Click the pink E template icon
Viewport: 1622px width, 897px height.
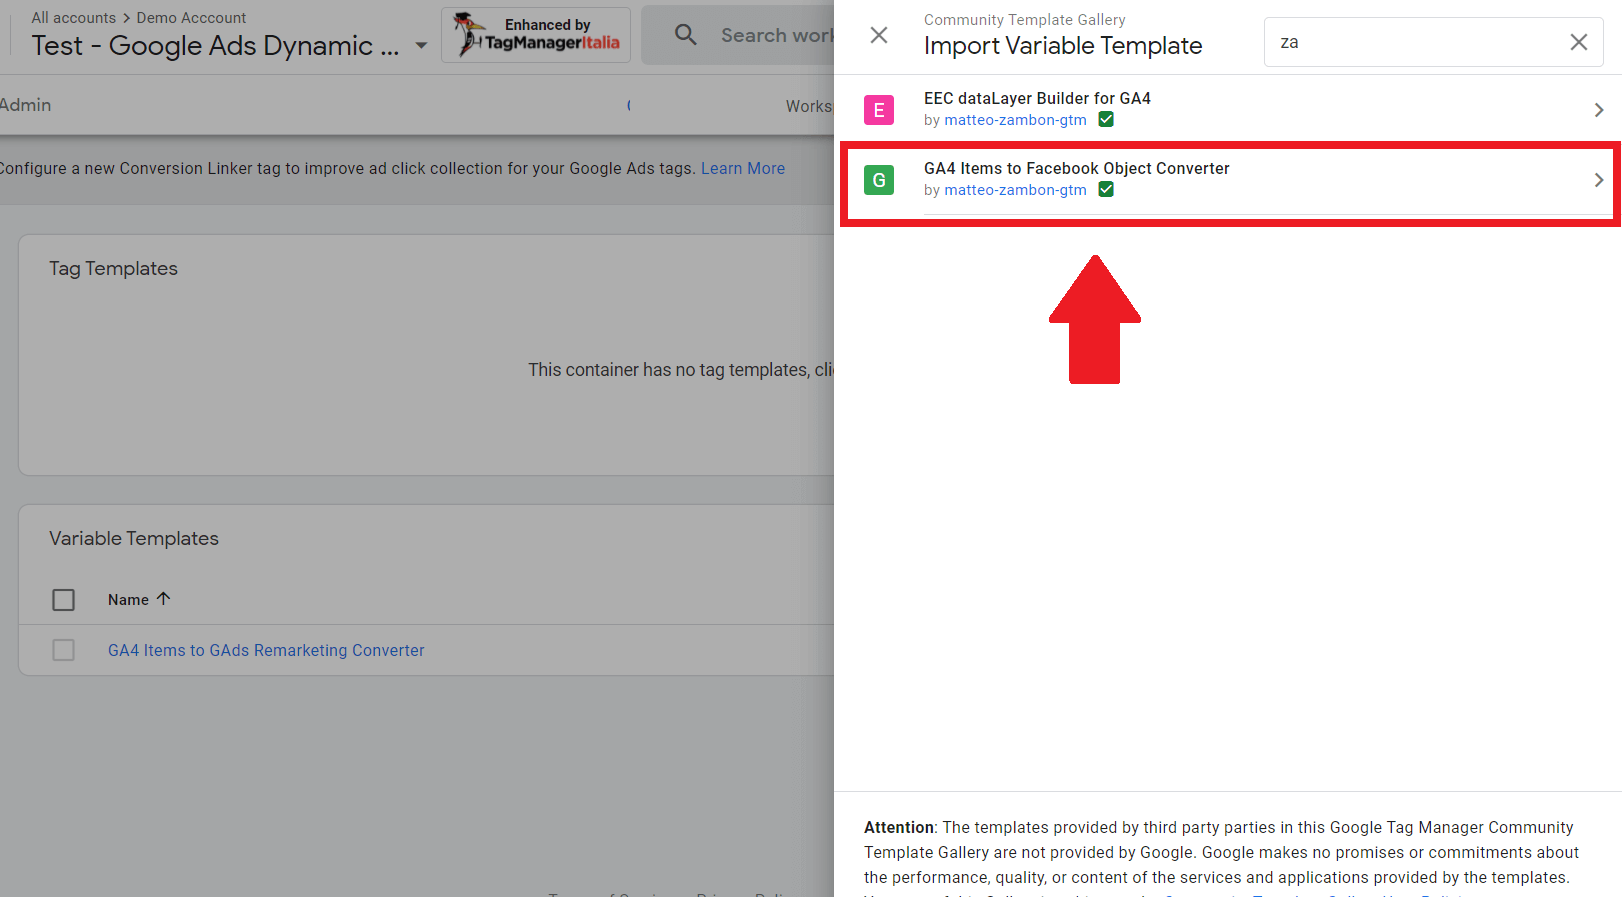(879, 110)
